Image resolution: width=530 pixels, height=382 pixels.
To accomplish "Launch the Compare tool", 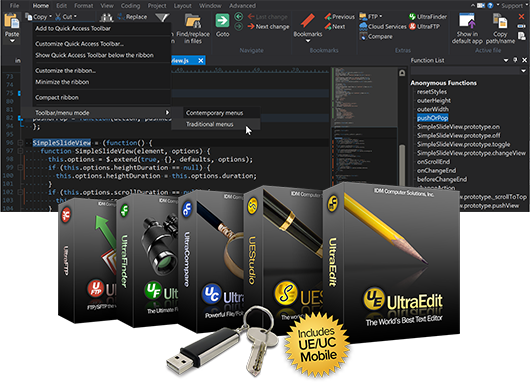I will [376, 36].
